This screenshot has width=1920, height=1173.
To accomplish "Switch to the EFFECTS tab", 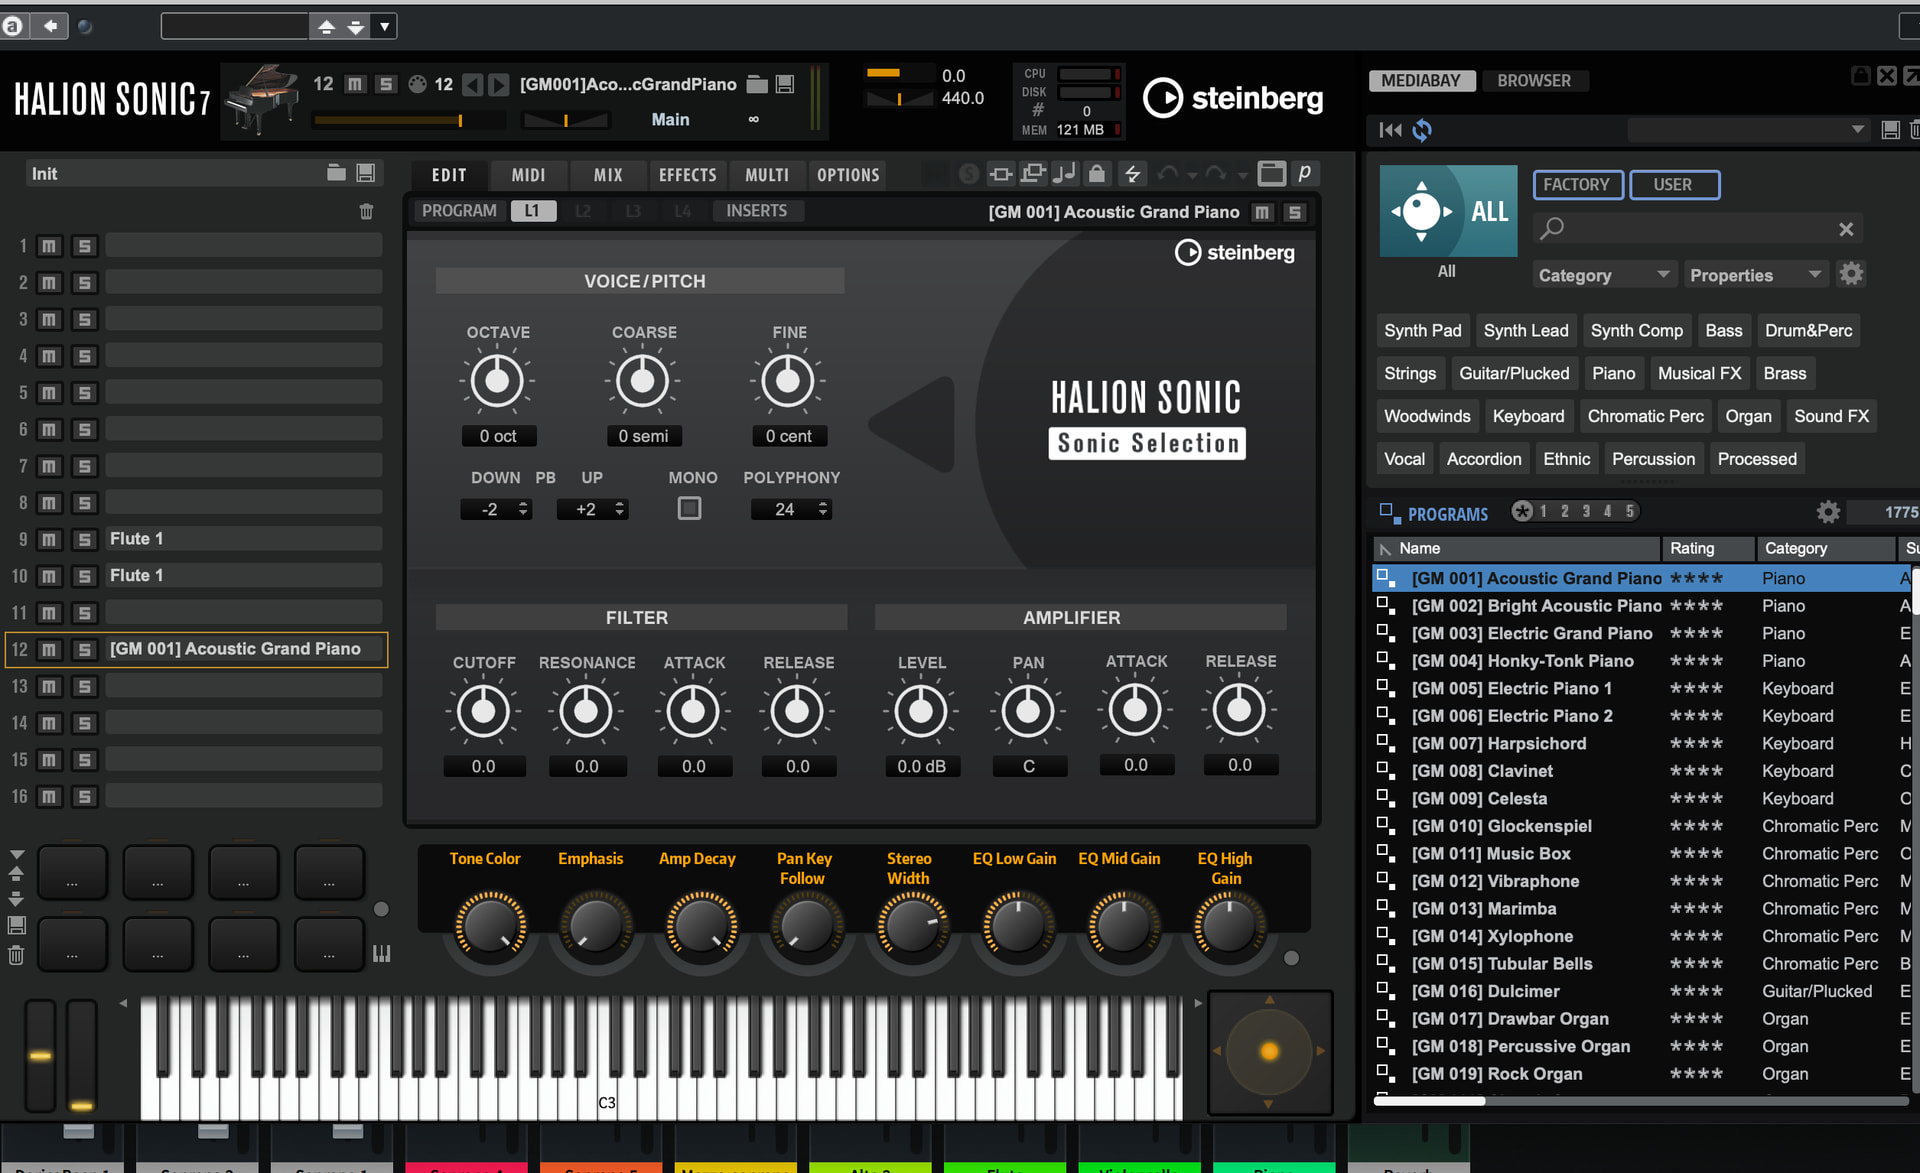I will tap(687, 175).
